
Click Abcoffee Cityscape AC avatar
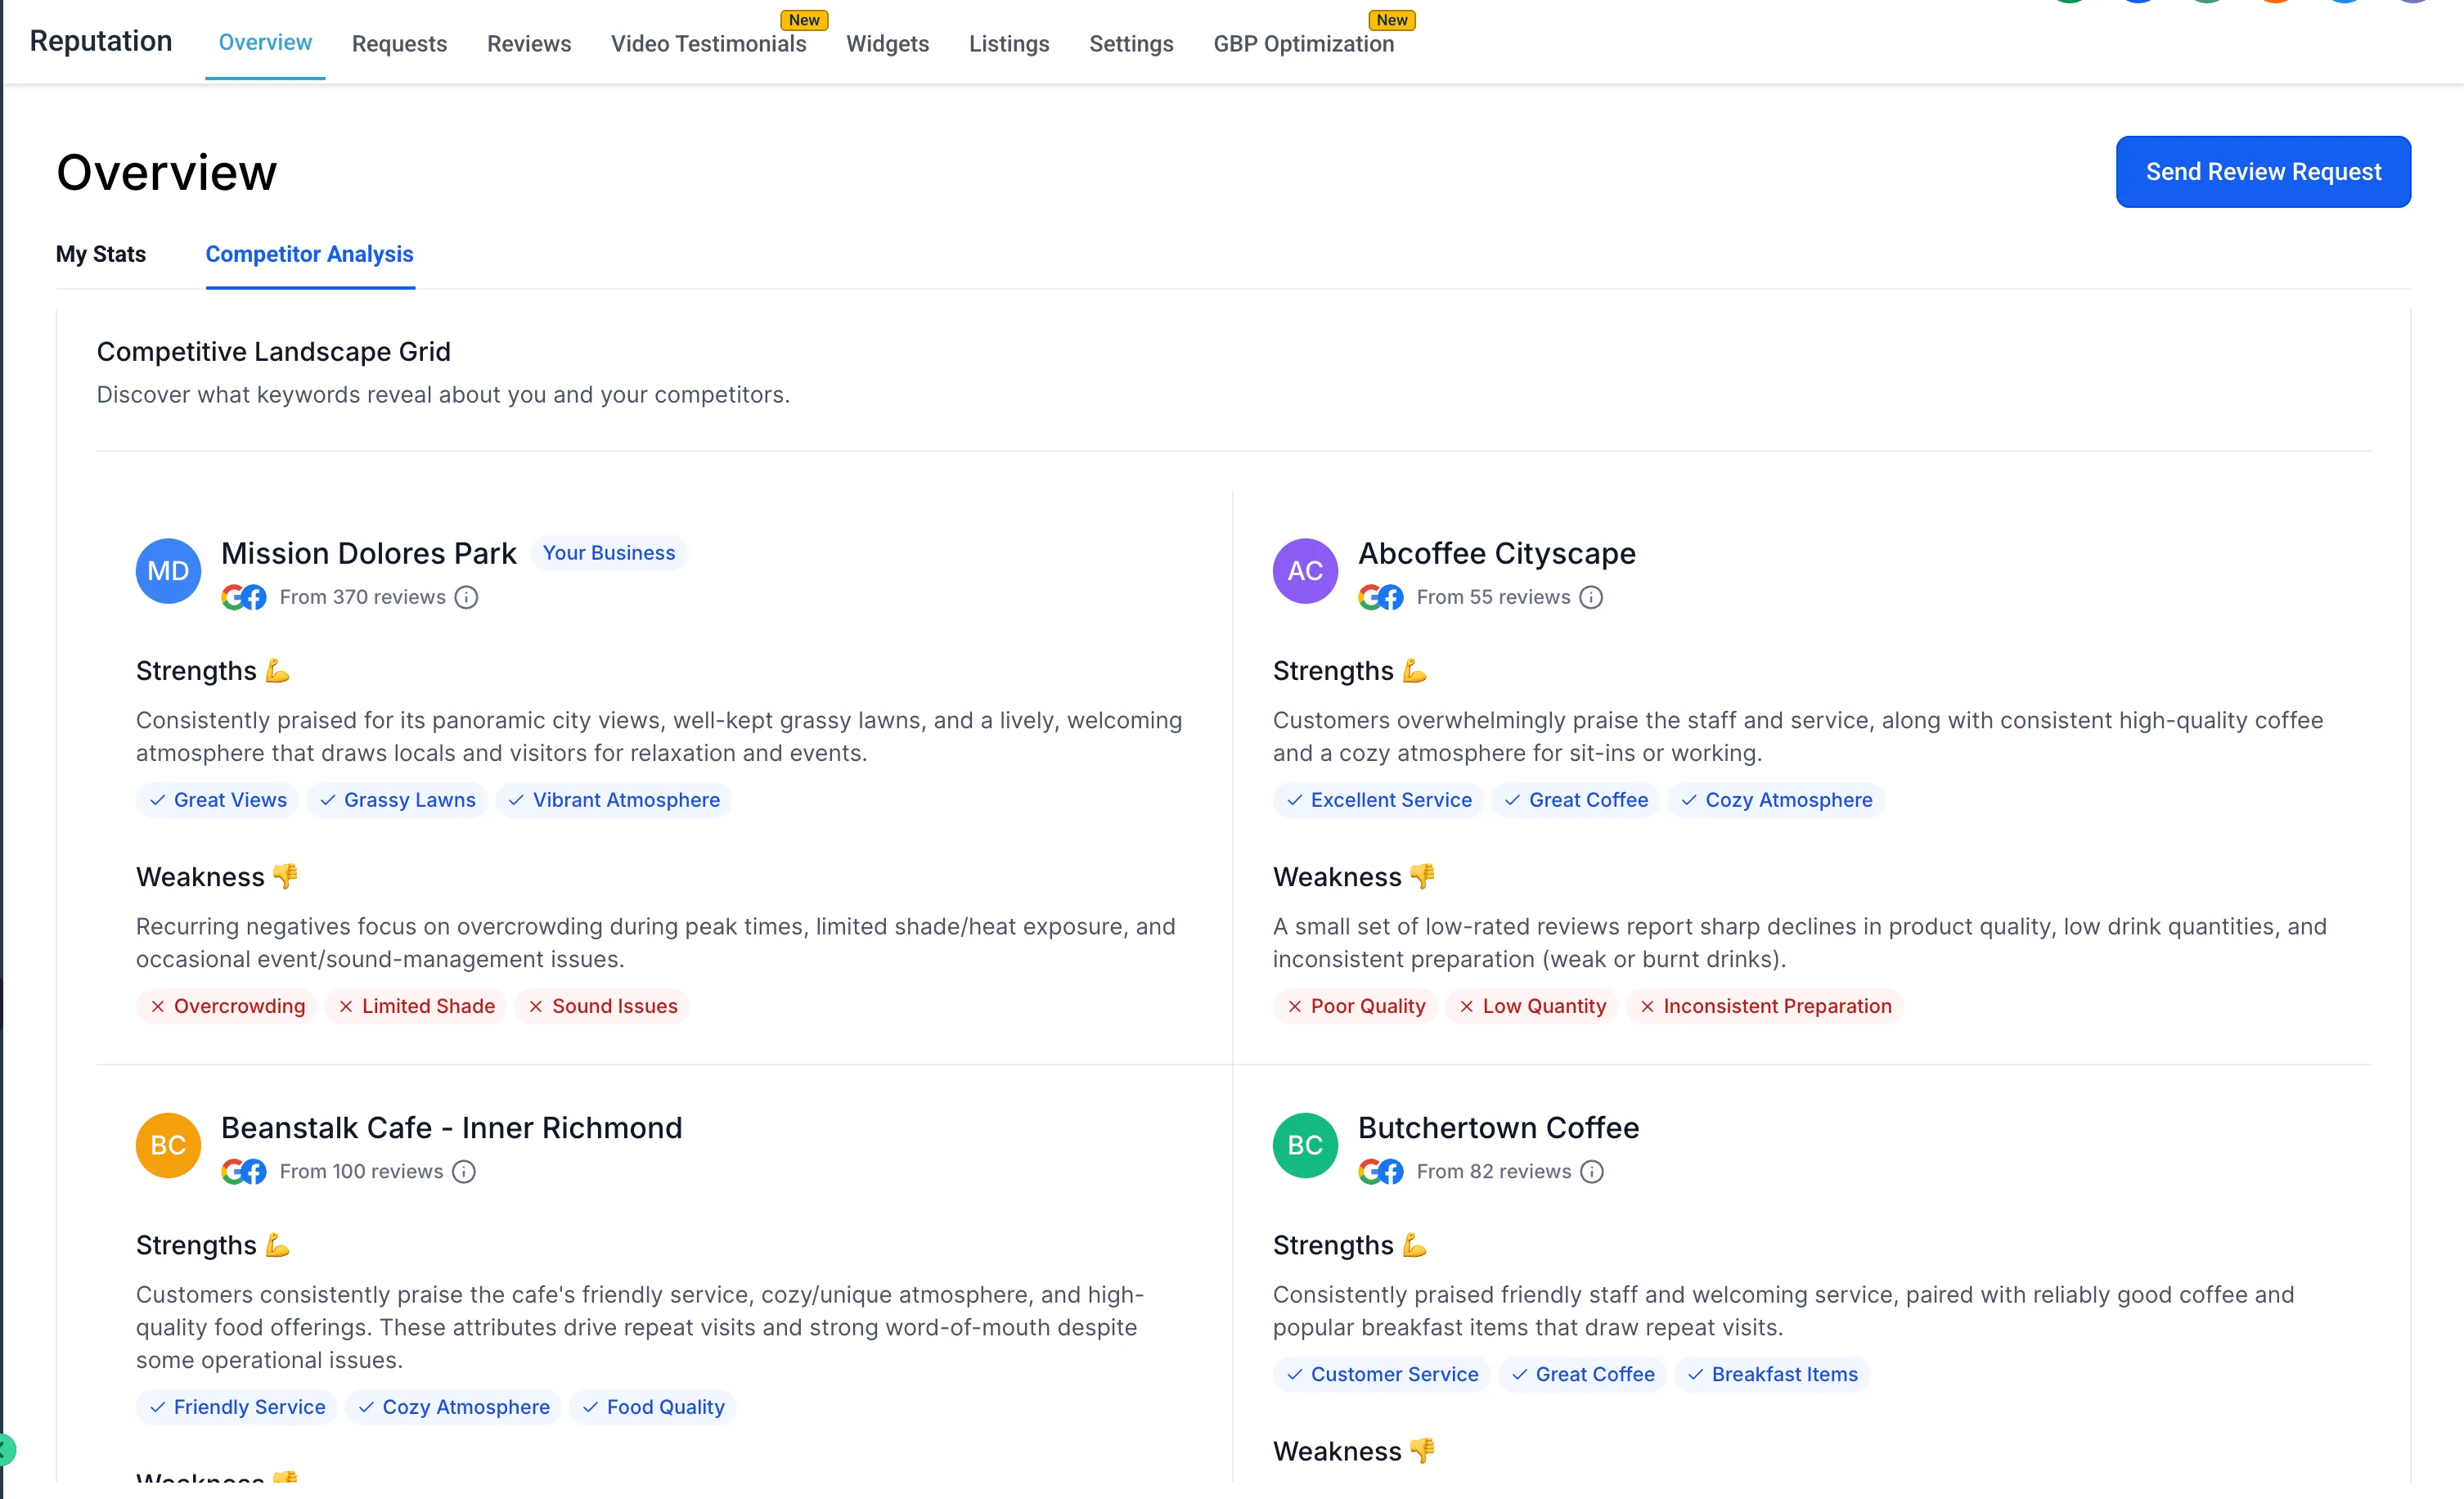[x=1304, y=571]
